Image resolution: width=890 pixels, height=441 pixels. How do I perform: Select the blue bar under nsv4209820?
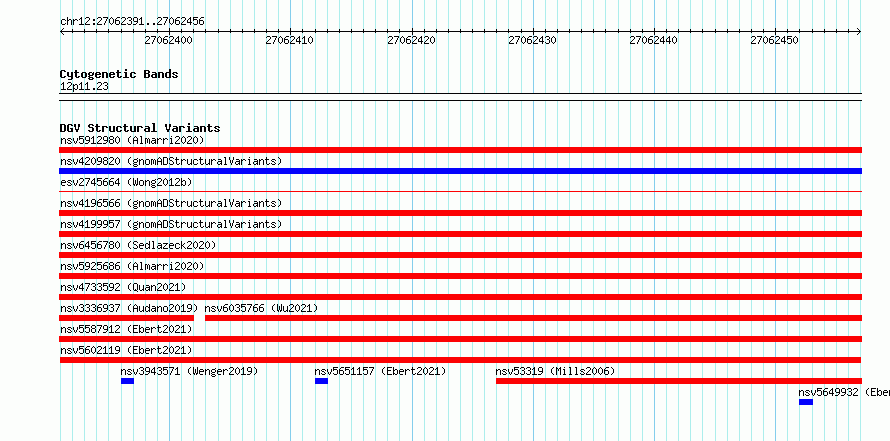coord(460,171)
